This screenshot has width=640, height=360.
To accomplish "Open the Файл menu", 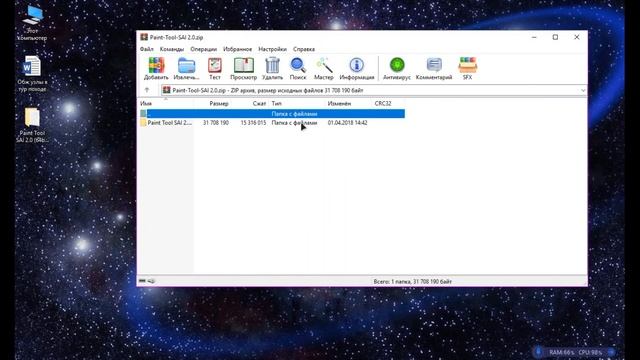I will click(x=147, y=49).
